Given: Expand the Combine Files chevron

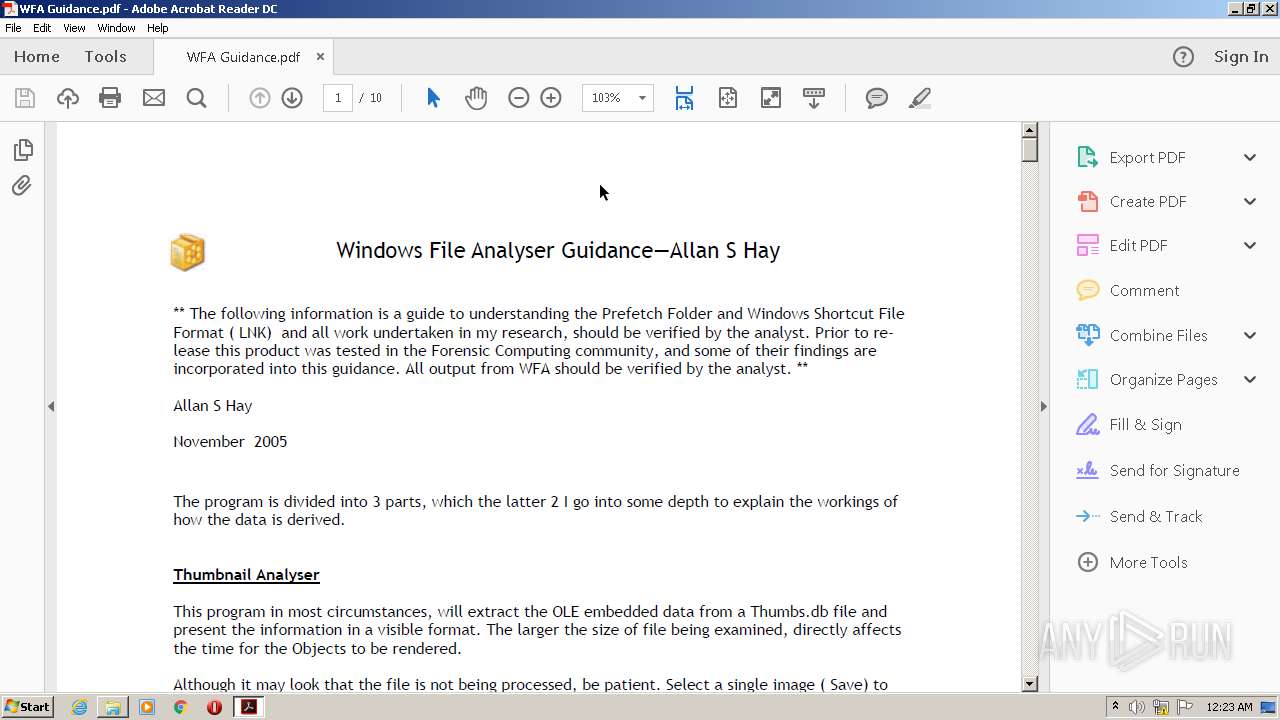Looking at the screenshot, I should click(1250, 336).
